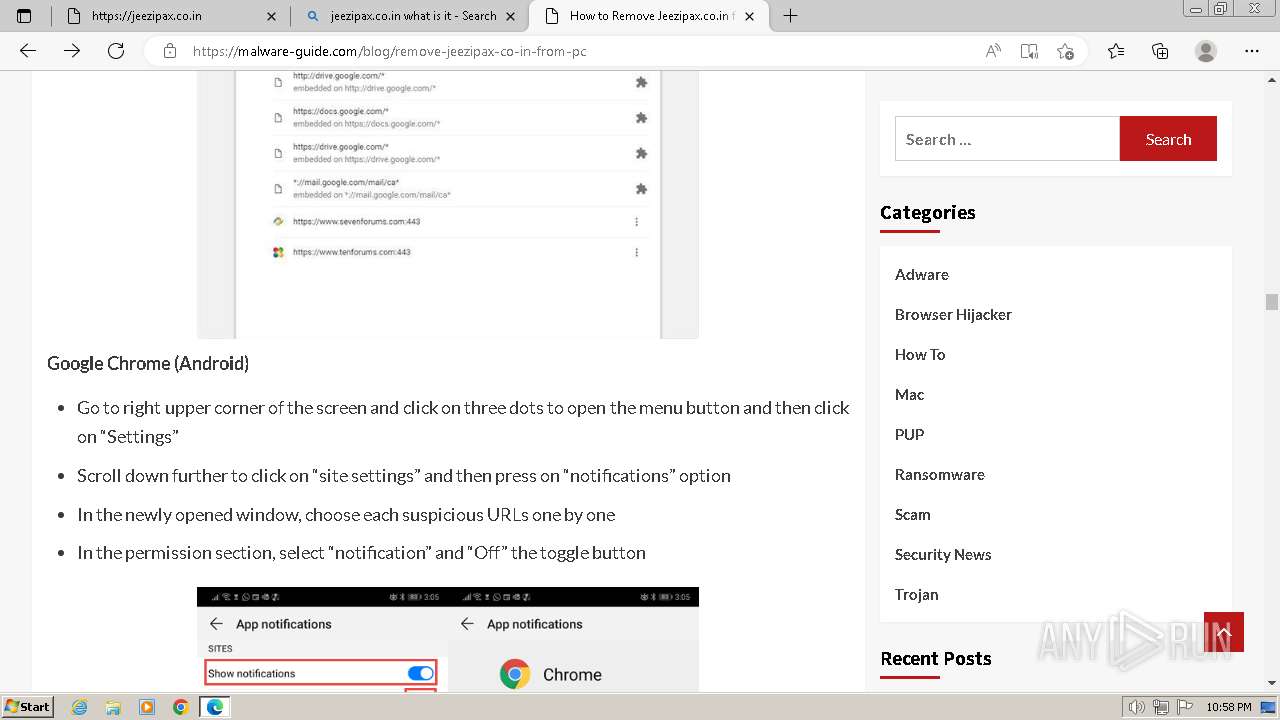Image resolution: width=1280 pixels, height=720 pixels.
Task: Open the Adware category
Action: coord(922,274)
